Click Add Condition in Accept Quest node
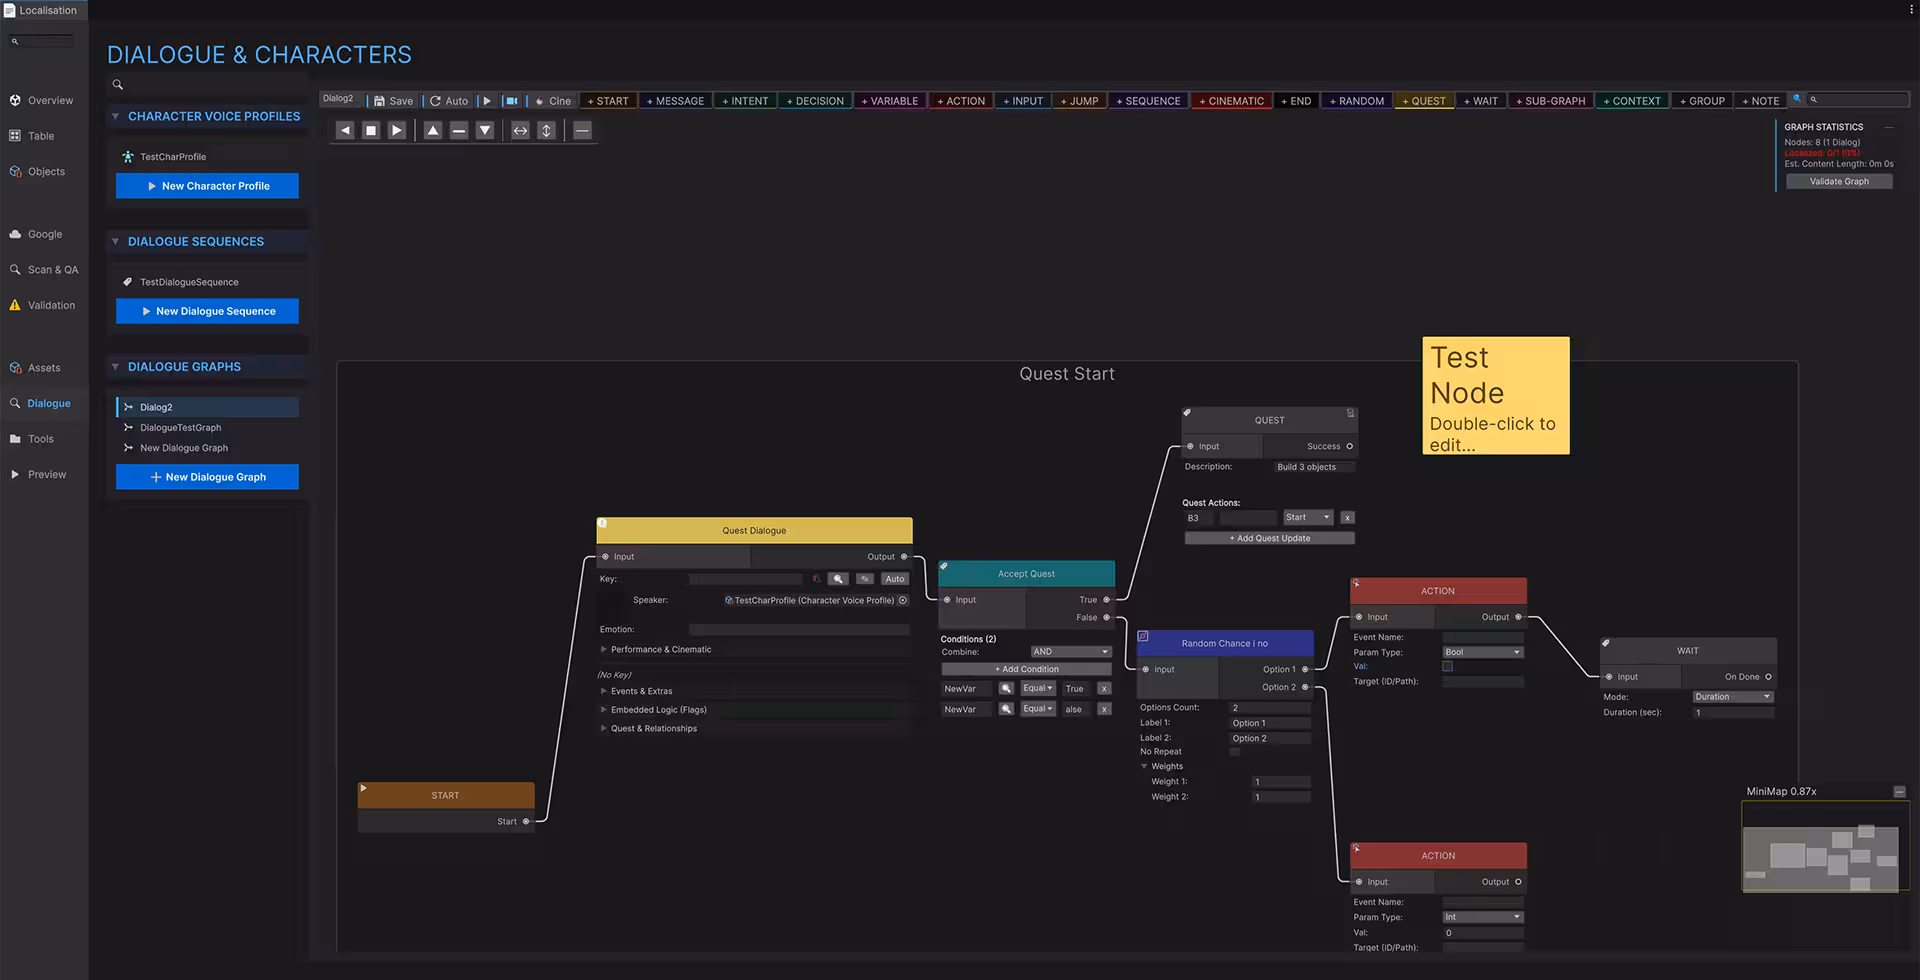Viewport: 1920px width, 980px height. [1026, 669]
